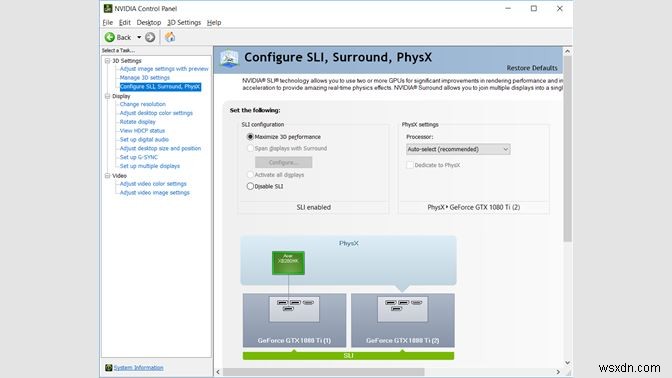
Task: Select the GeForce GTX 1080 Ti (2) card
Action: 402,320
